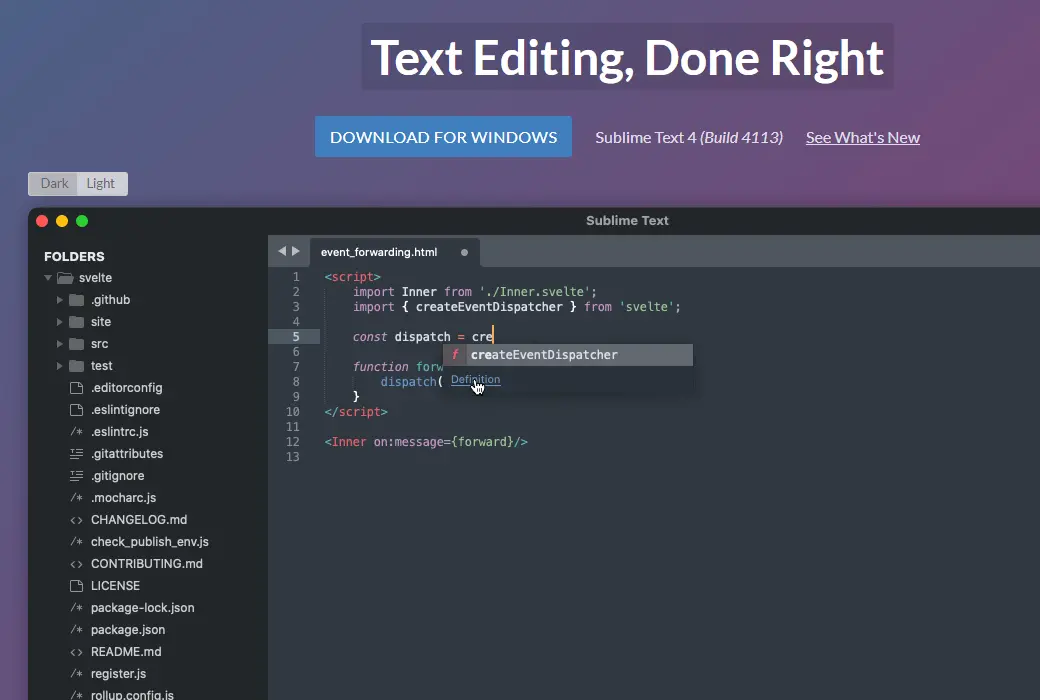Viewport: 1040px width, 700px height.
Task: Expand the test folder arrow
Action: [x=60, y=366]
